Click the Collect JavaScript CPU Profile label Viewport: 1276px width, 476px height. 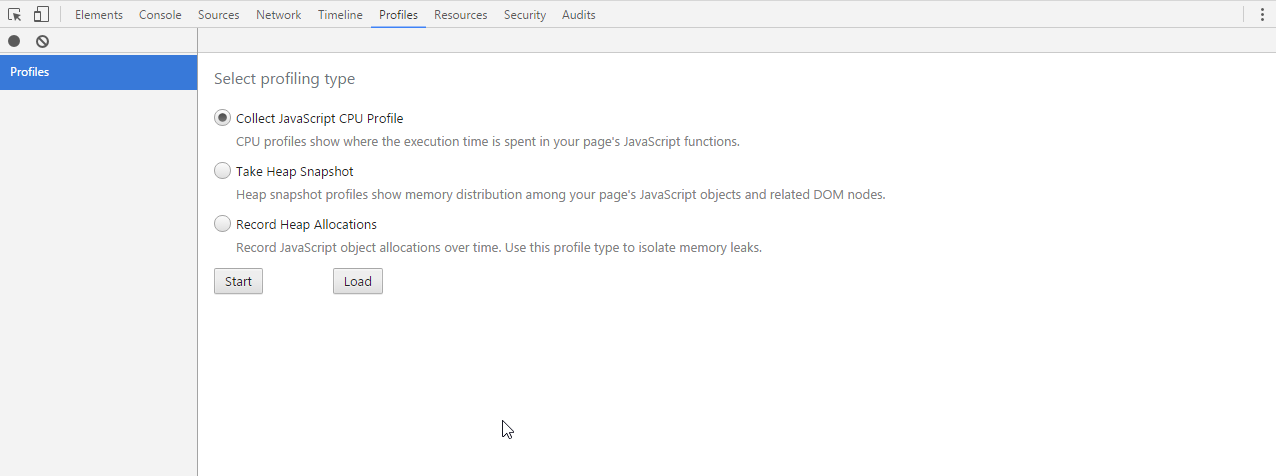(x=319, y=118)
